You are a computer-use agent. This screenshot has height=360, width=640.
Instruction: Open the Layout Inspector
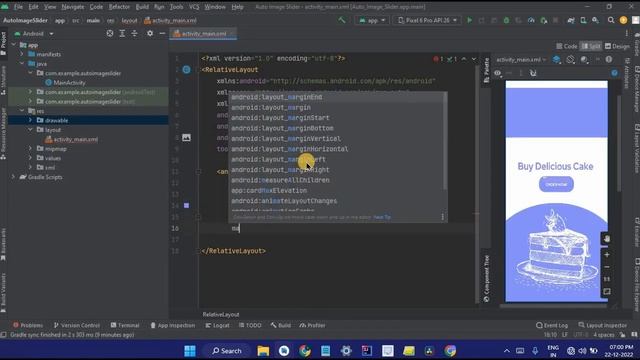tap(602, 325)
